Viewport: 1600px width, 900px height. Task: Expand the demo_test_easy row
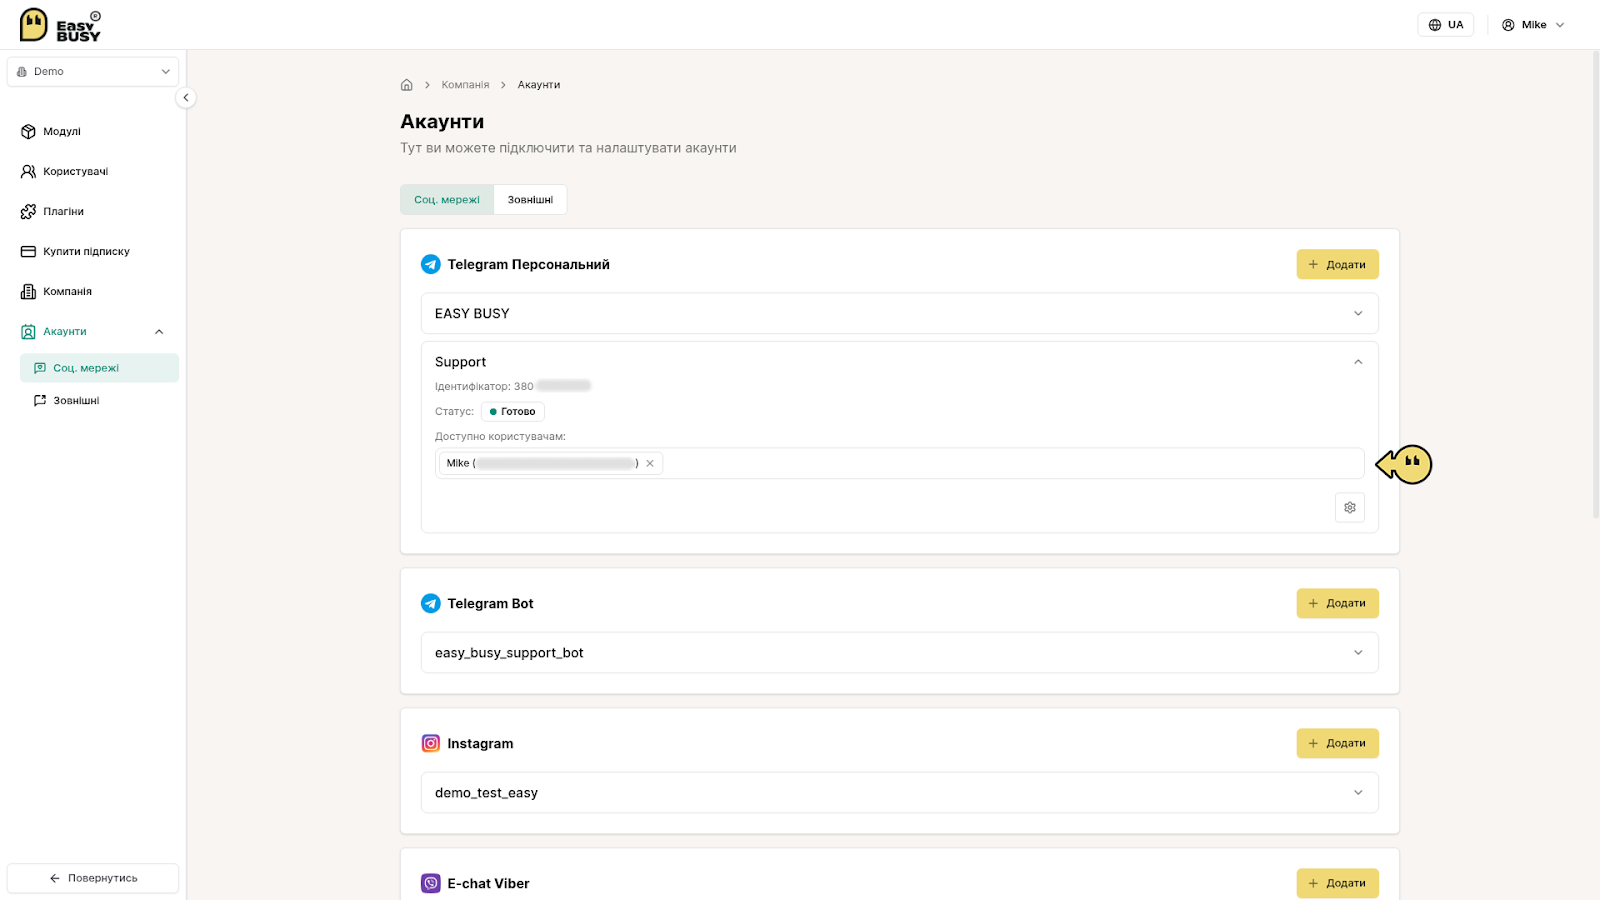(899, 792)
